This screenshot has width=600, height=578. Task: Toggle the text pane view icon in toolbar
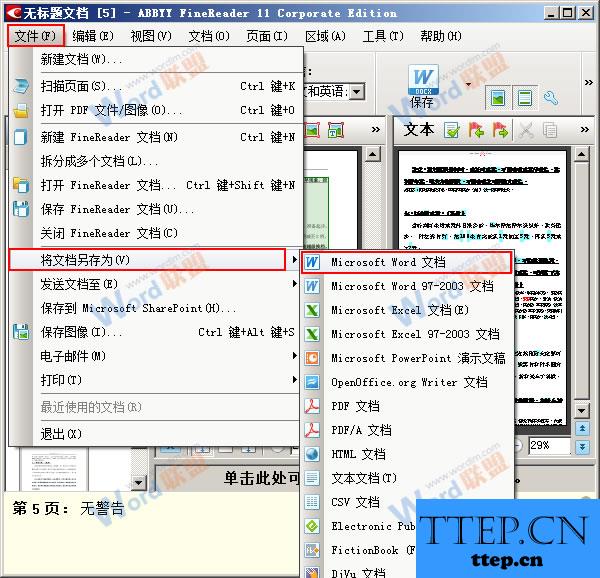point(524,98)
